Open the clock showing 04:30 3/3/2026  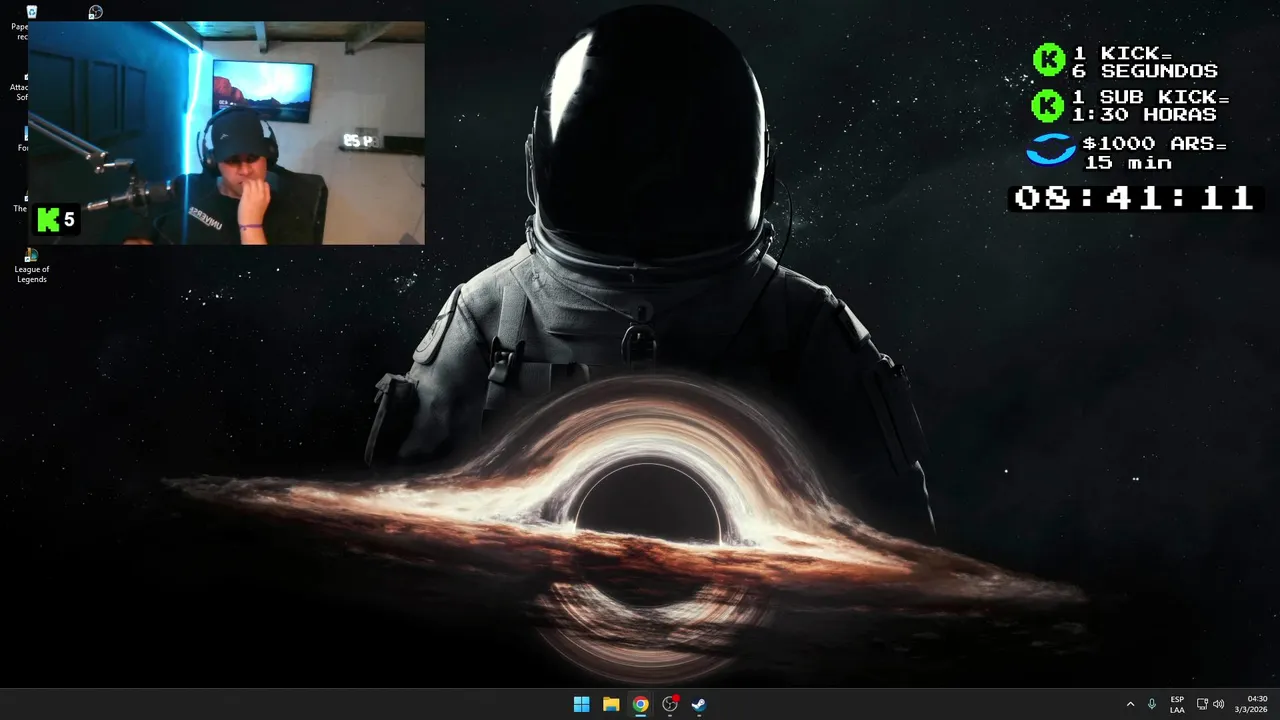click(x=1251, y=704)
